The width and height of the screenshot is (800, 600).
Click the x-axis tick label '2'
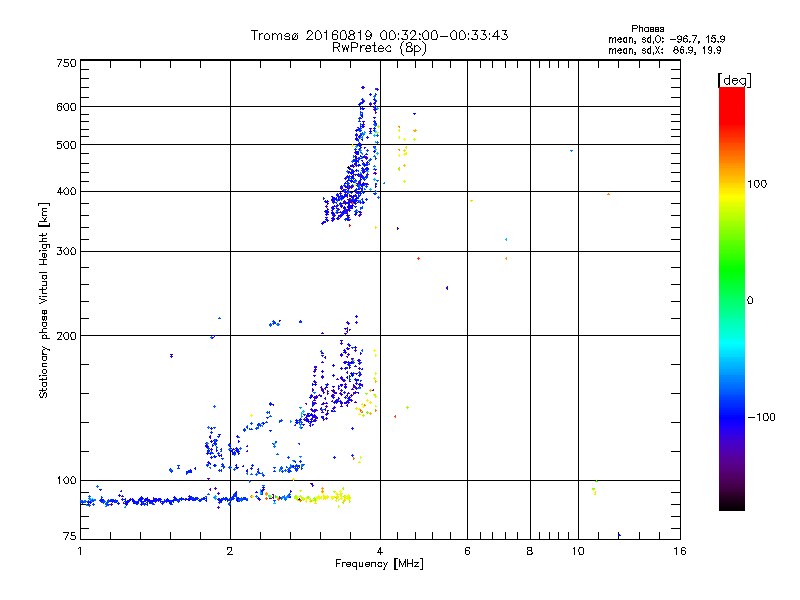tap(230, 551)
